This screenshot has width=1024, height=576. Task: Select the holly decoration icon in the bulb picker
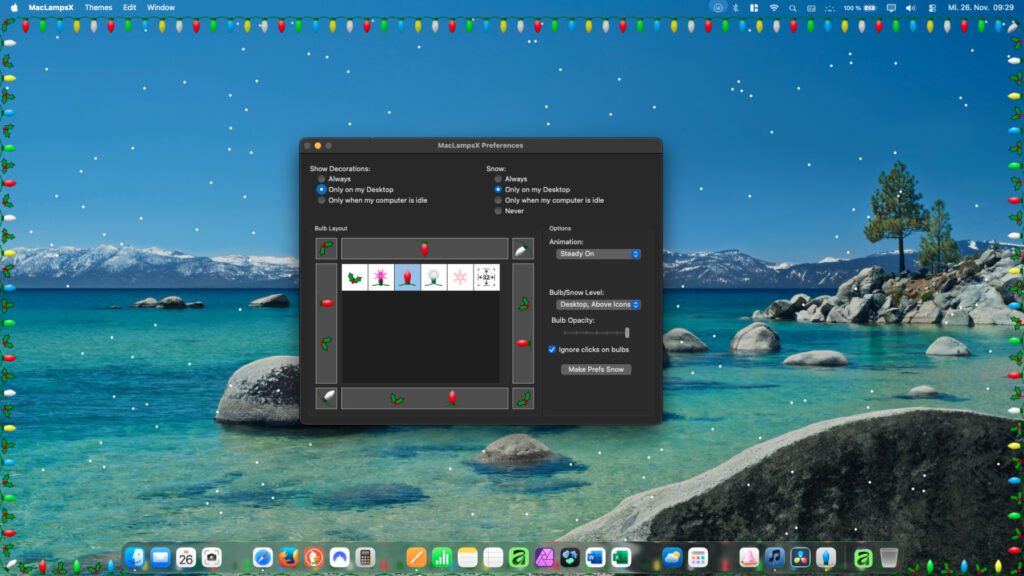(x=355, y=276)
